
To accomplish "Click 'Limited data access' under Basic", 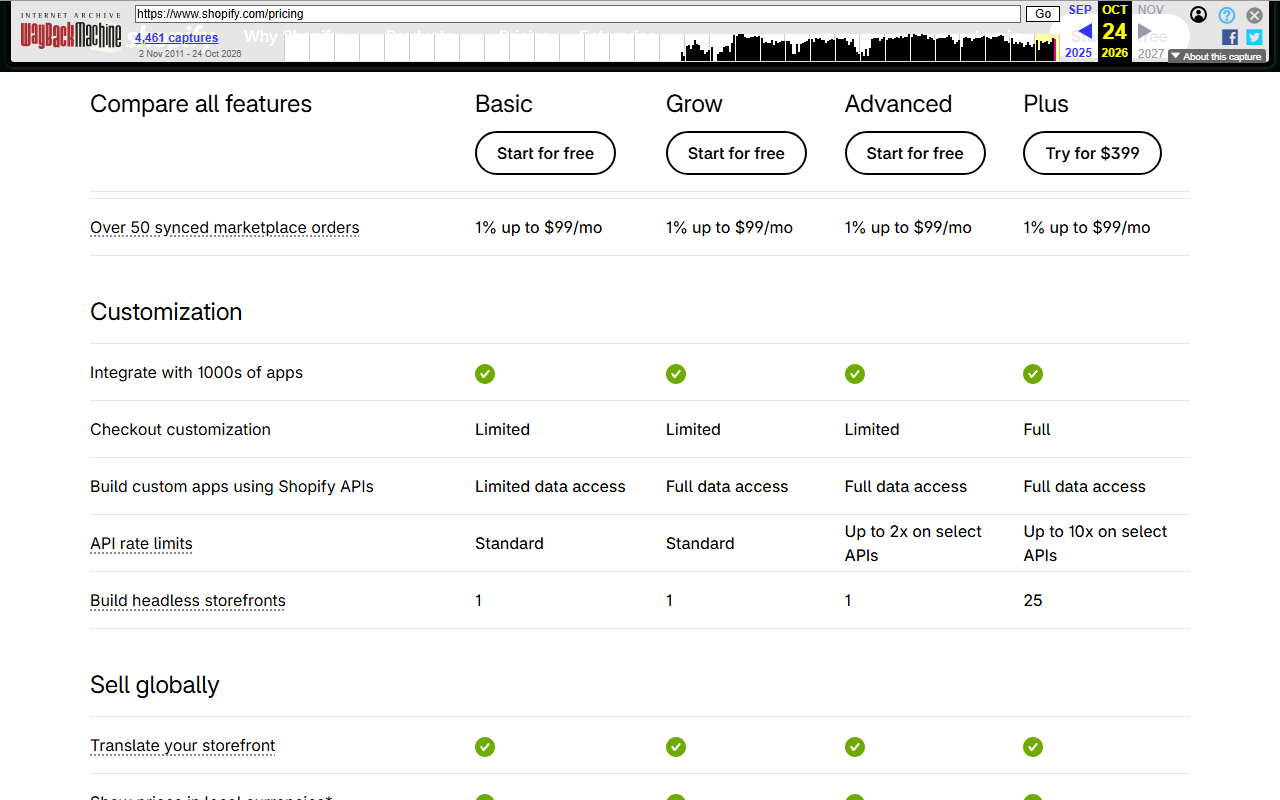I will (550, 486).
